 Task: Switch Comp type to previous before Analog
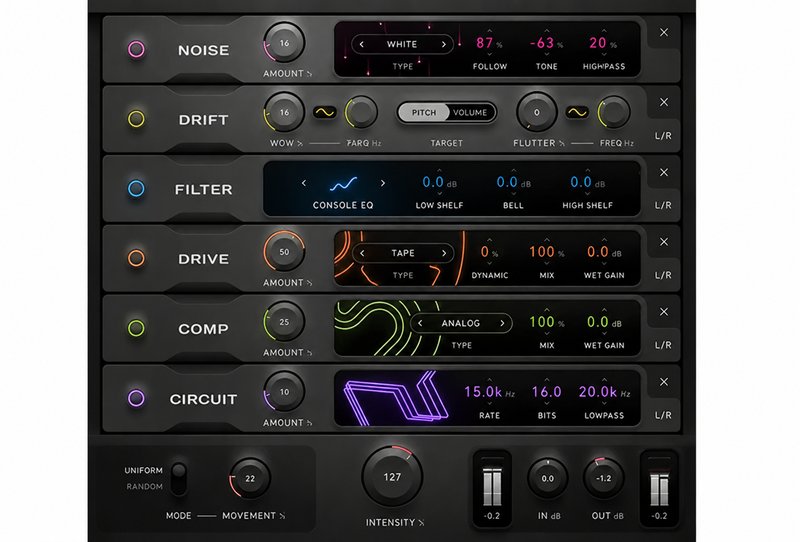(x=420, y=323)
